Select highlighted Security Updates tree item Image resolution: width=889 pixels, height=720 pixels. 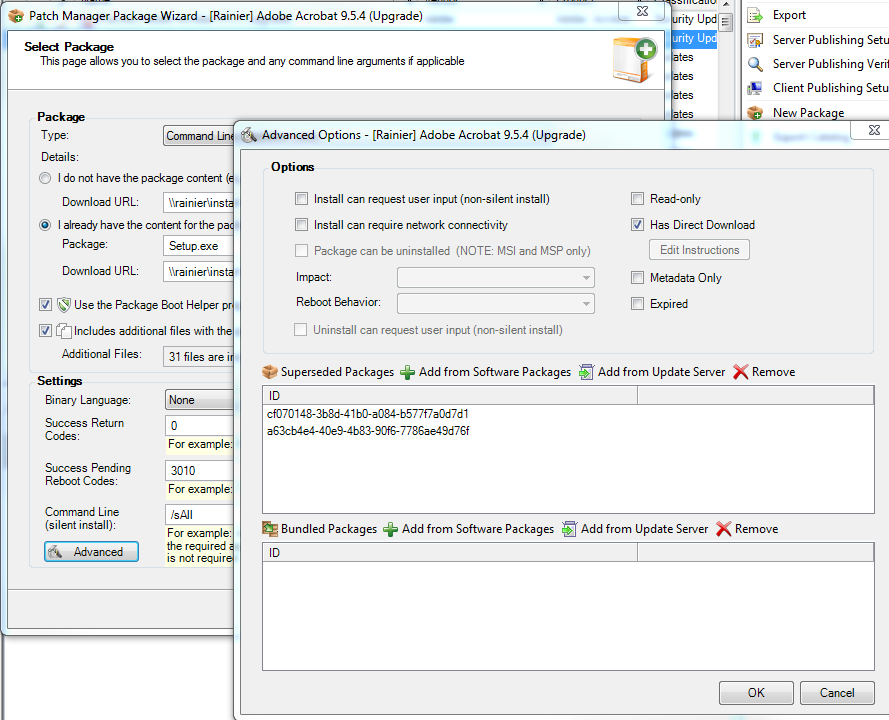coord(693,38)
